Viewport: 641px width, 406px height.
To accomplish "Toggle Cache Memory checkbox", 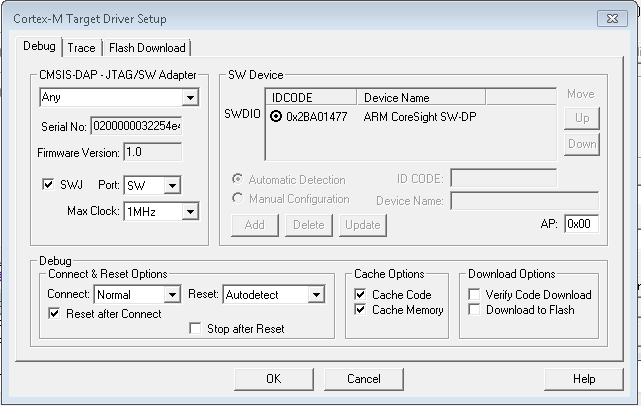I will tap(360, 310).
